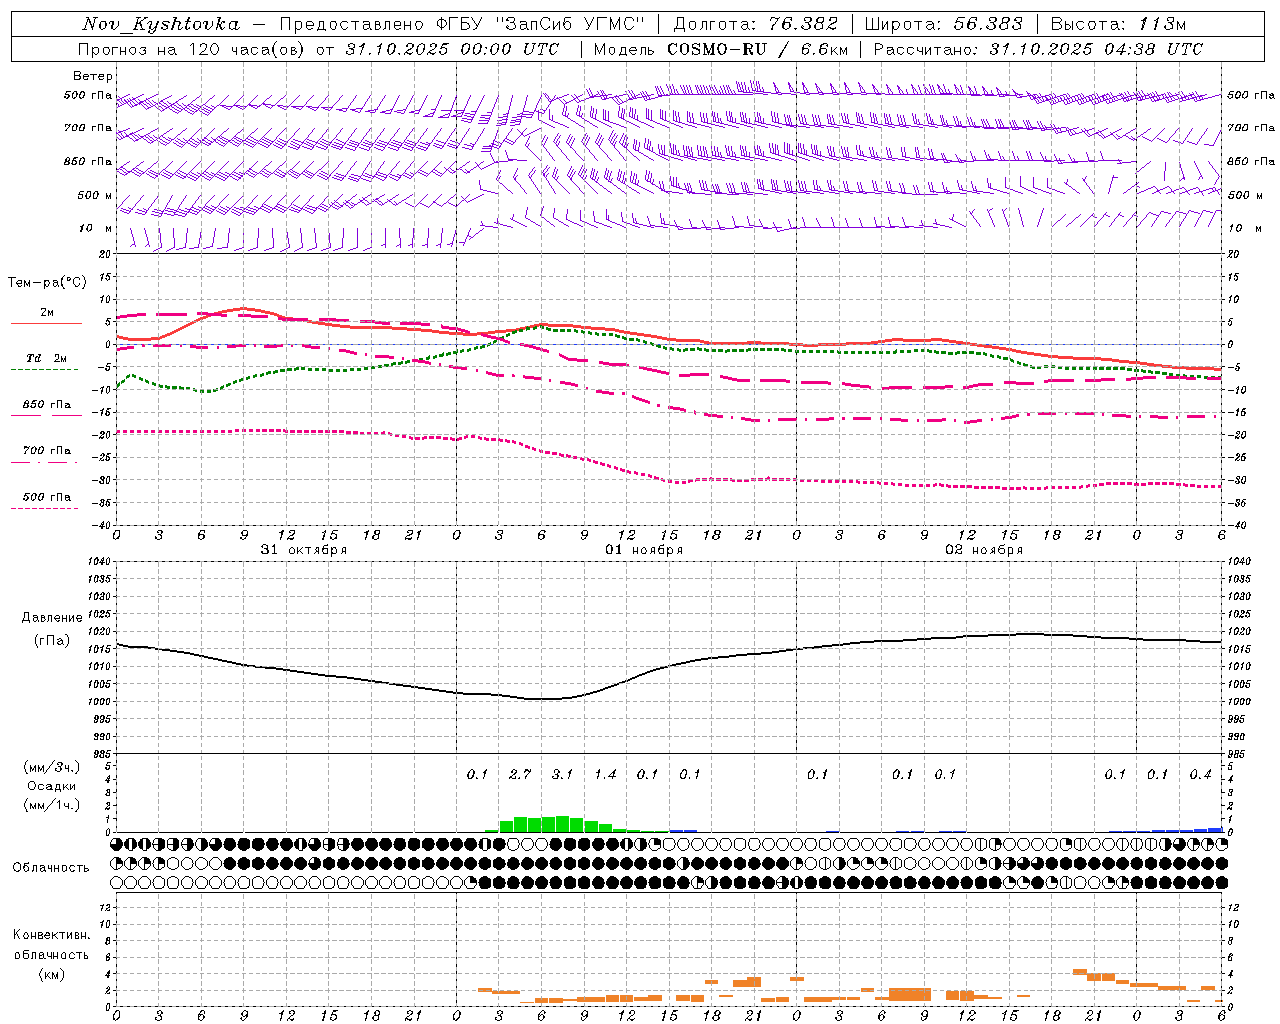Click the elevation text Высота: 113м

(x=1118, y=24)
